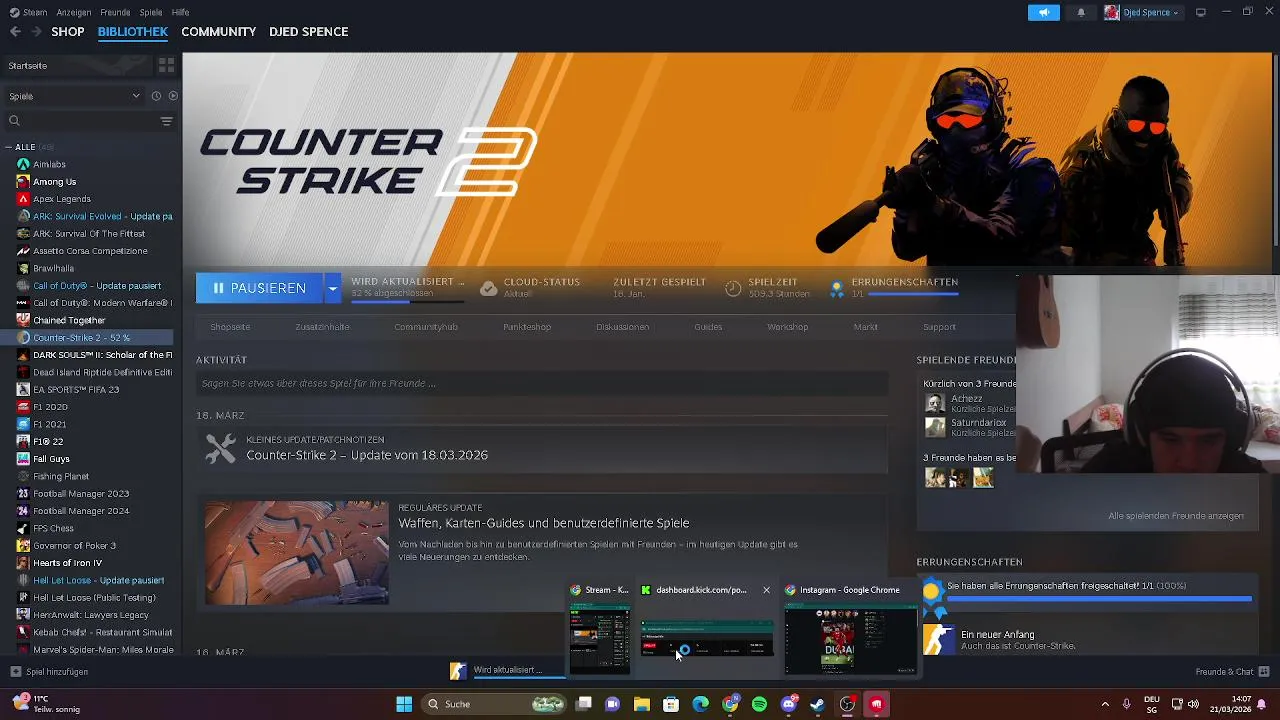1280x720 pixels.
Task: Click Spiel hinzufügen
Action: tap(49, 672)
